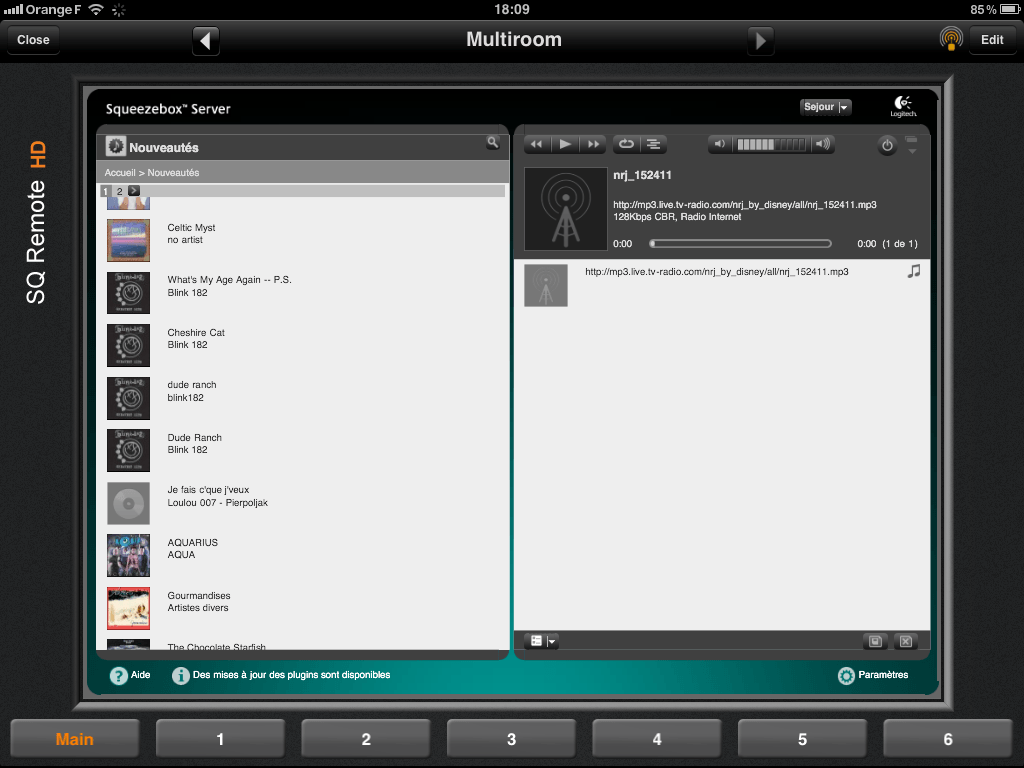Raise volume with the loud speaker icon
The height and width of the screenshot is (768, 1024).
823,144
